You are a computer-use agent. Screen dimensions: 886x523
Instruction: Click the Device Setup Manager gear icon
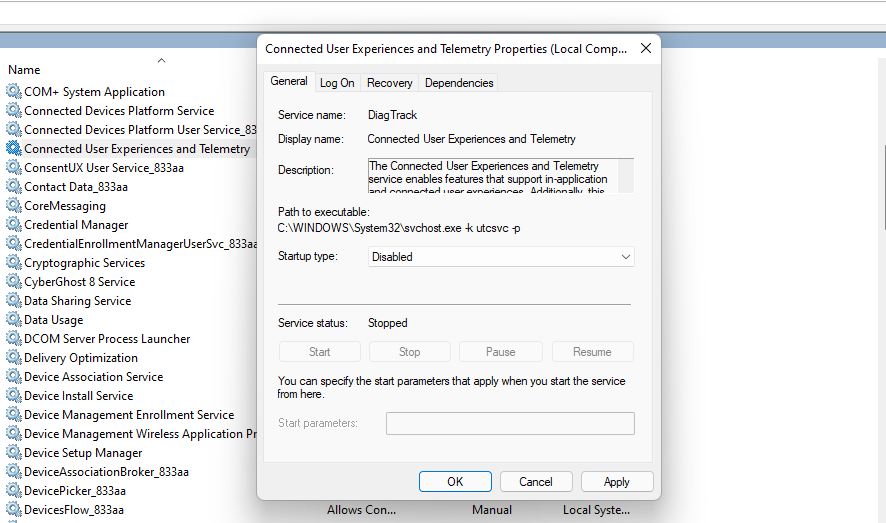(x=13, y=453)
